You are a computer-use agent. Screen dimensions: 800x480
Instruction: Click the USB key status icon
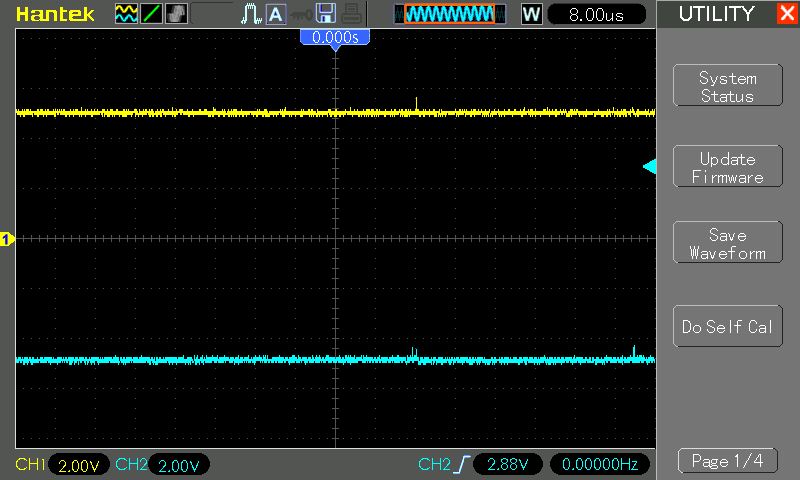300,14
